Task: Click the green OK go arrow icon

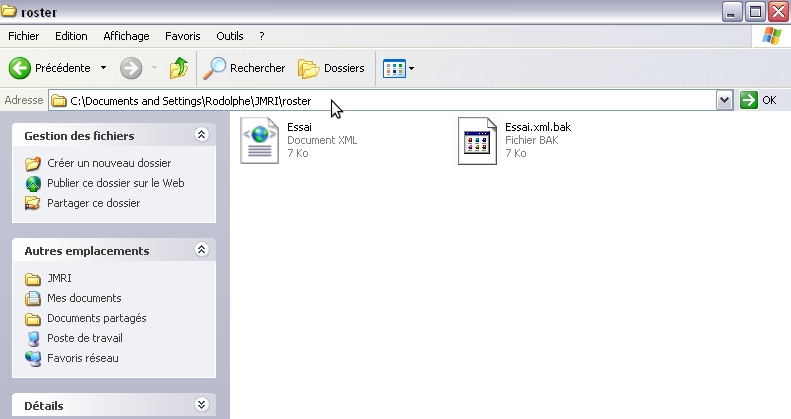Action: tap(749, 100)
